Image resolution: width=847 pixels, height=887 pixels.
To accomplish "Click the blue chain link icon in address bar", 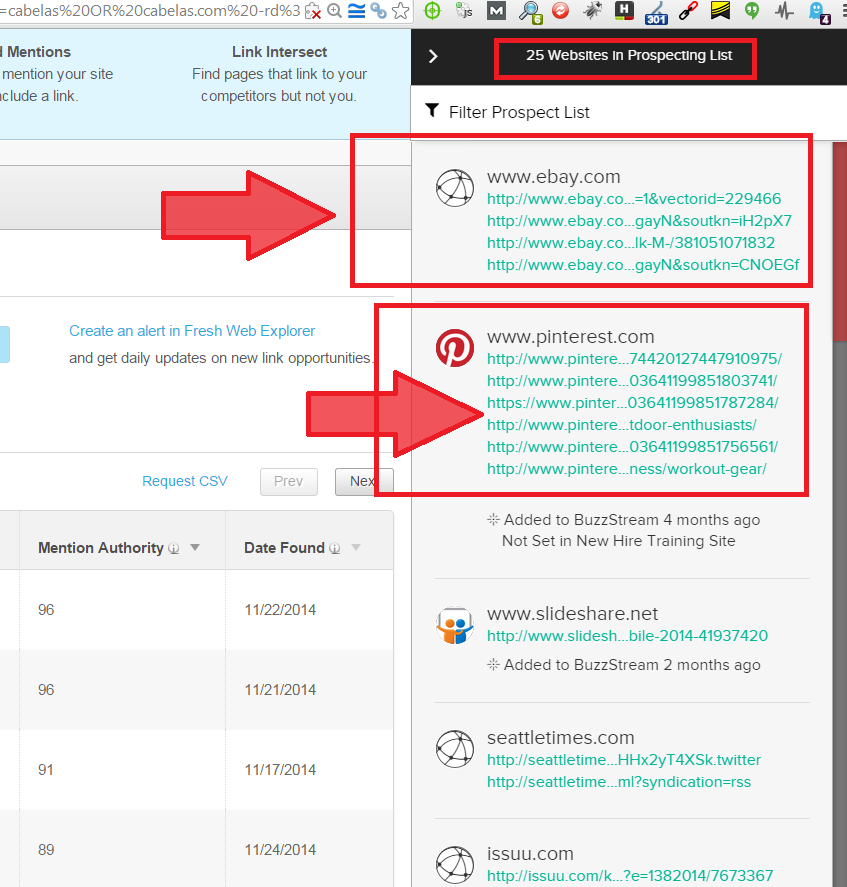I will [x=379, y=11].
